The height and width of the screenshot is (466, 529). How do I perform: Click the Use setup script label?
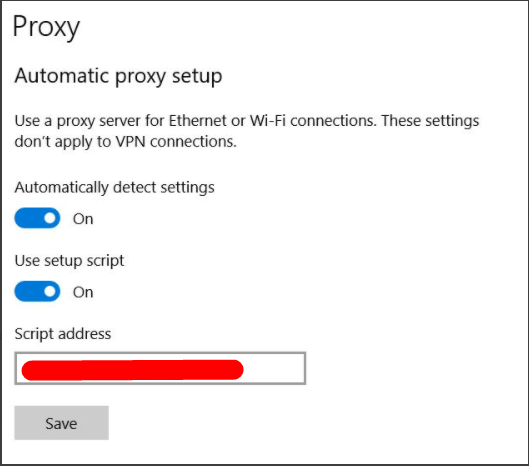69,261
